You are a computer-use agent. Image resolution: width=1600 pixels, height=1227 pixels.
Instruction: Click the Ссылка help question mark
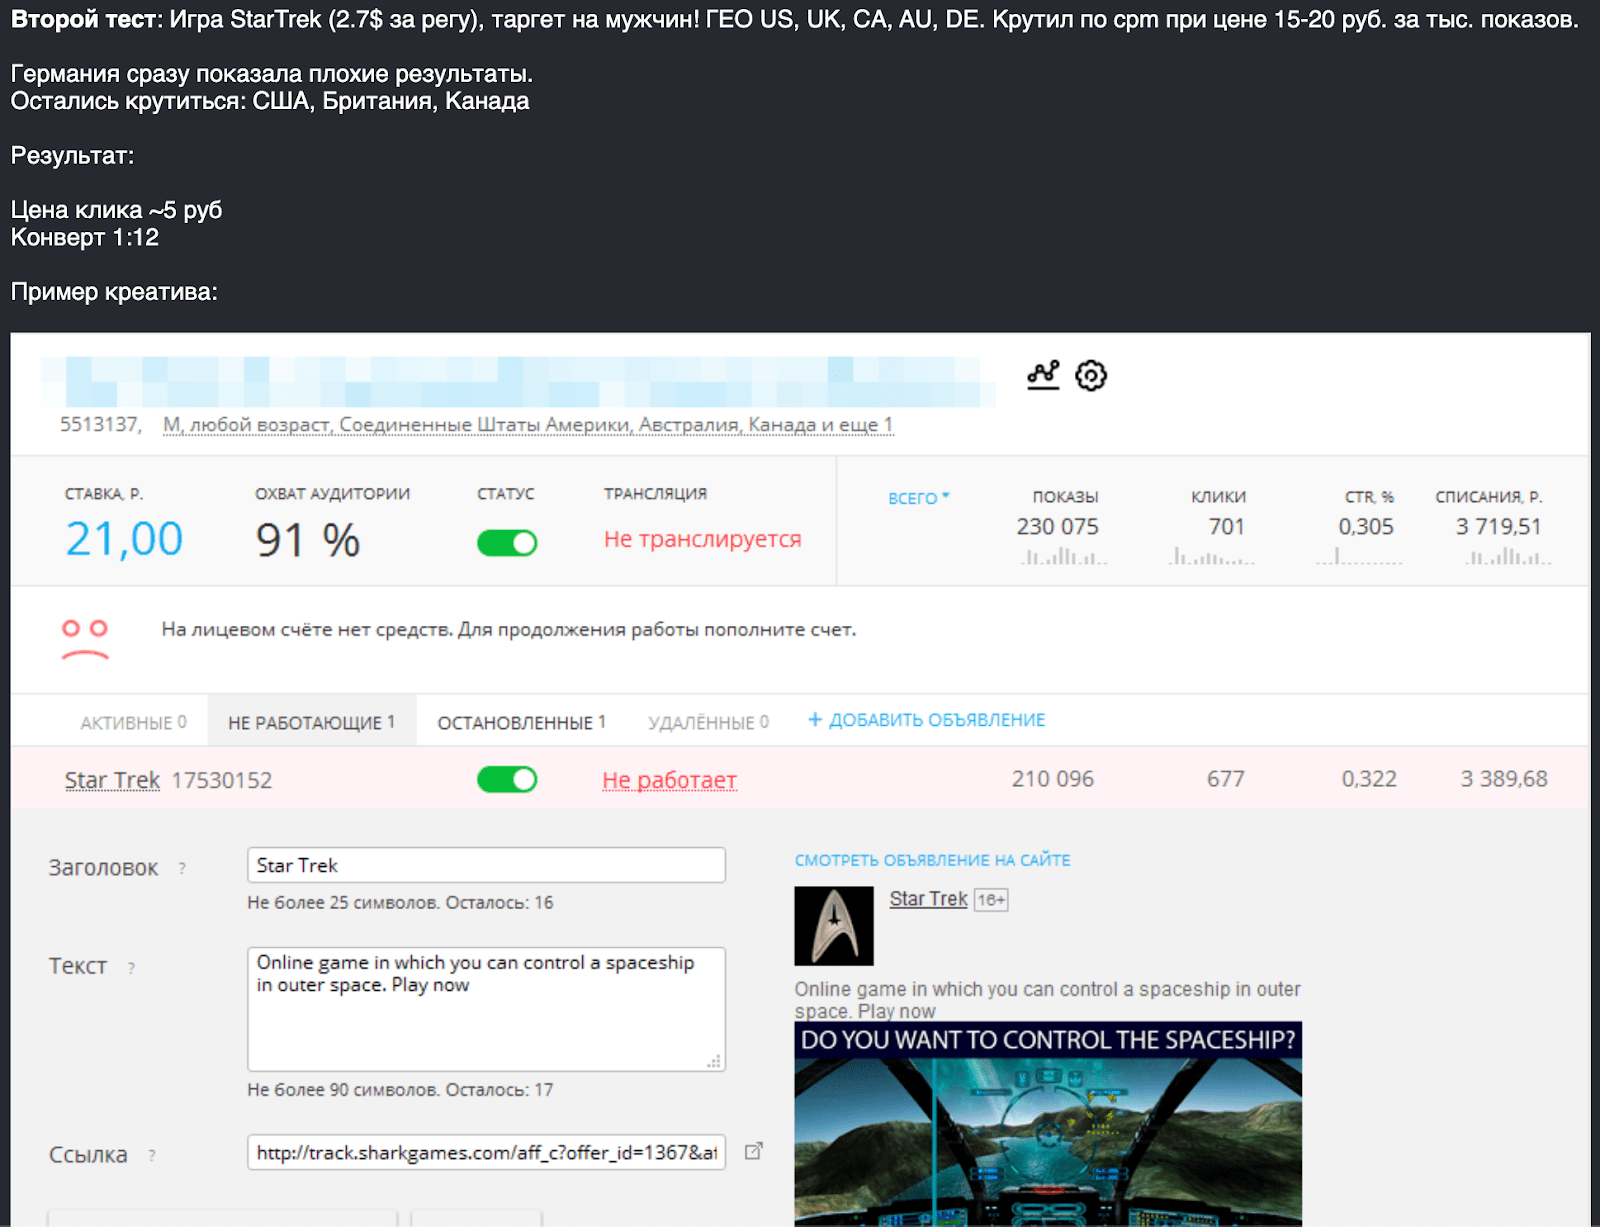[152, 1156]
